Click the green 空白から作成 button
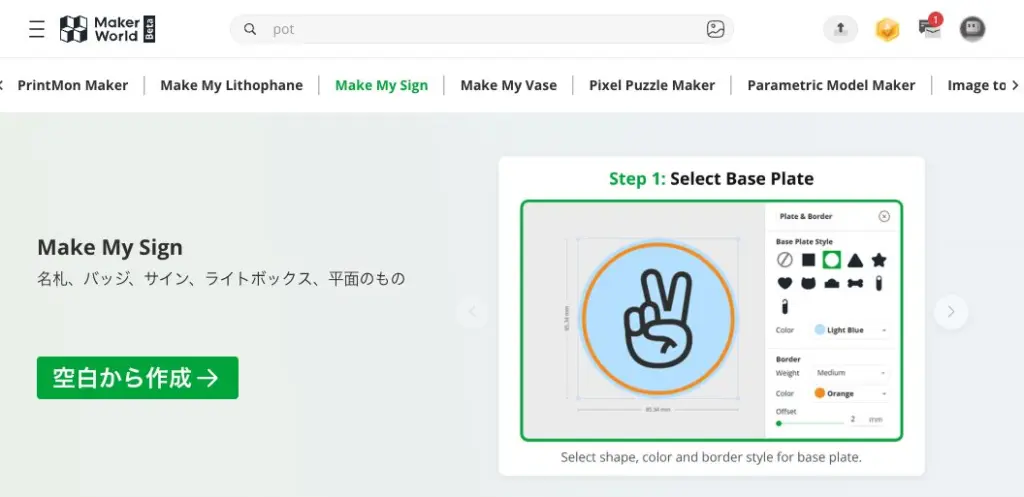Viewport: 1024px width, 497px height. [x=137, y=377]
